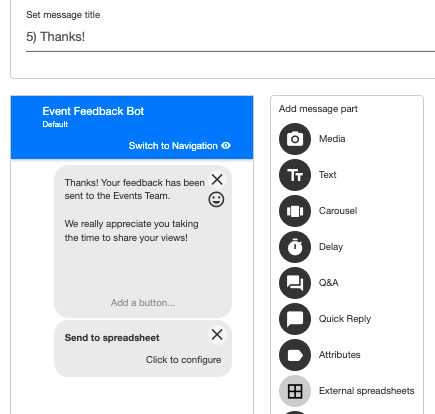This screenshot has width=435, height=414.
Task: Click Add a button placeholder
Action: click(x=143, y=303)
